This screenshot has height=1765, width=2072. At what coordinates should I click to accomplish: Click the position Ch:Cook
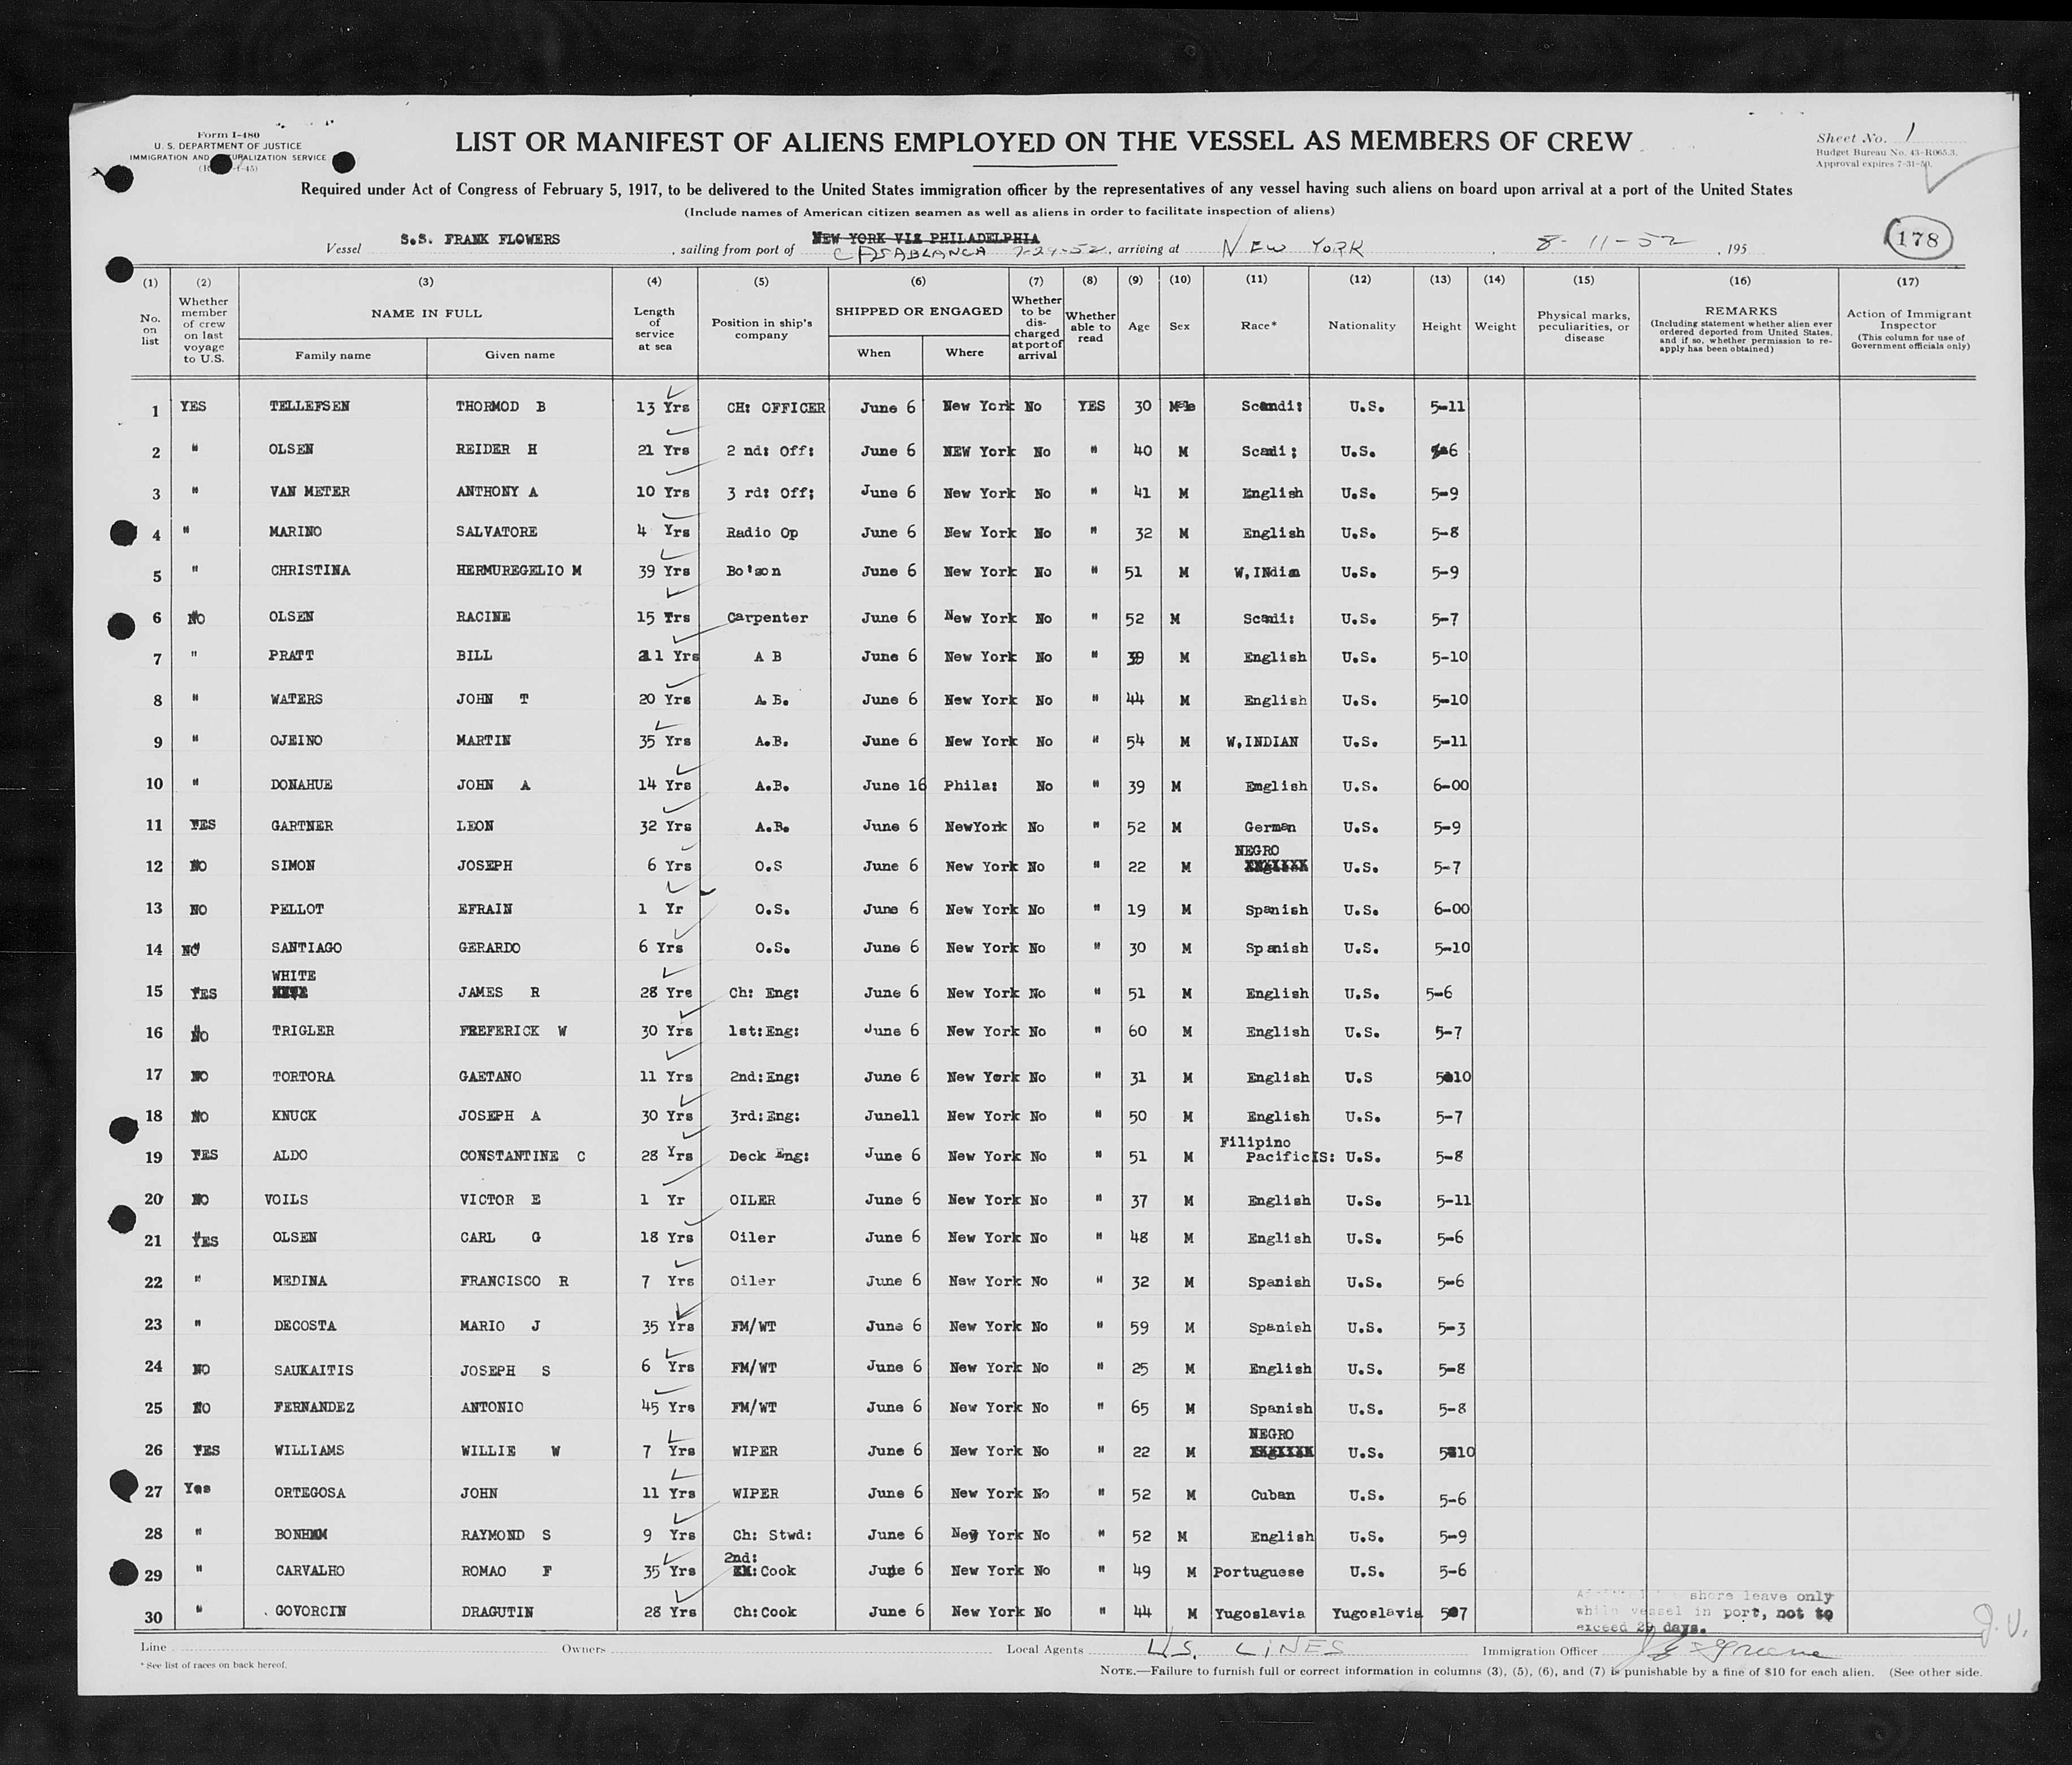tap(765, 1612)
